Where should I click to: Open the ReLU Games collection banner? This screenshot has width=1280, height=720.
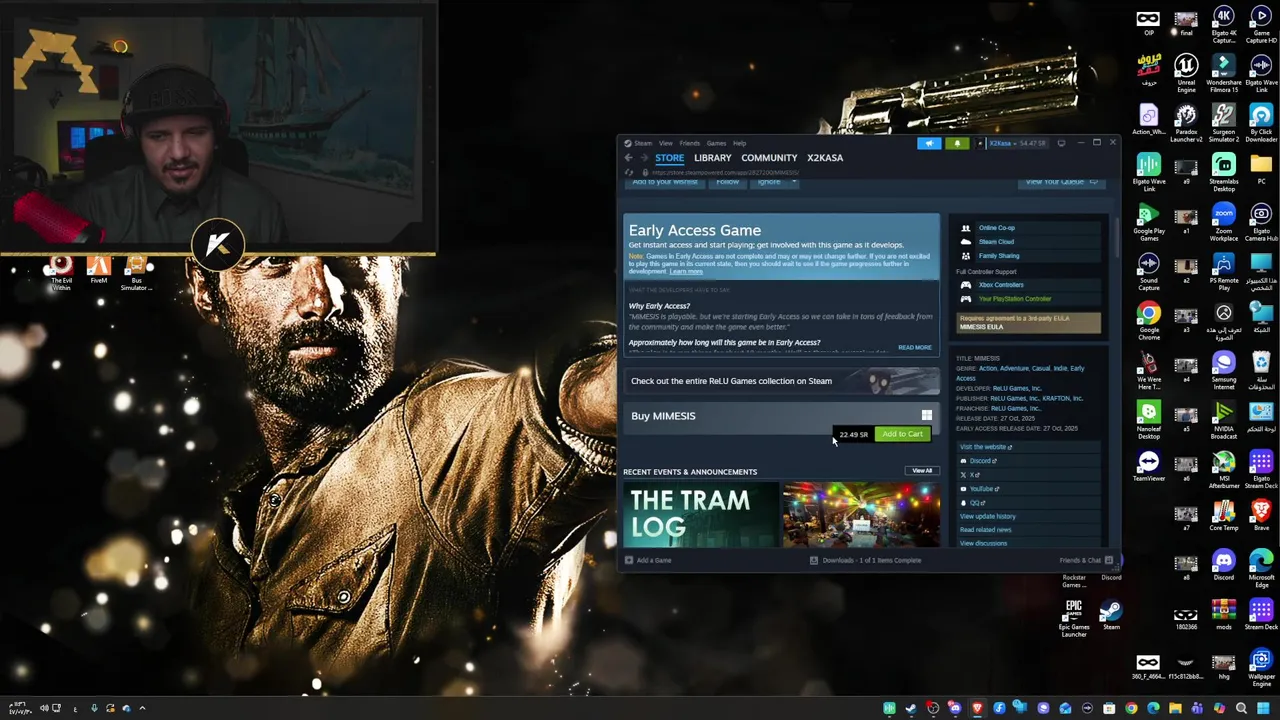coord(781,381)
